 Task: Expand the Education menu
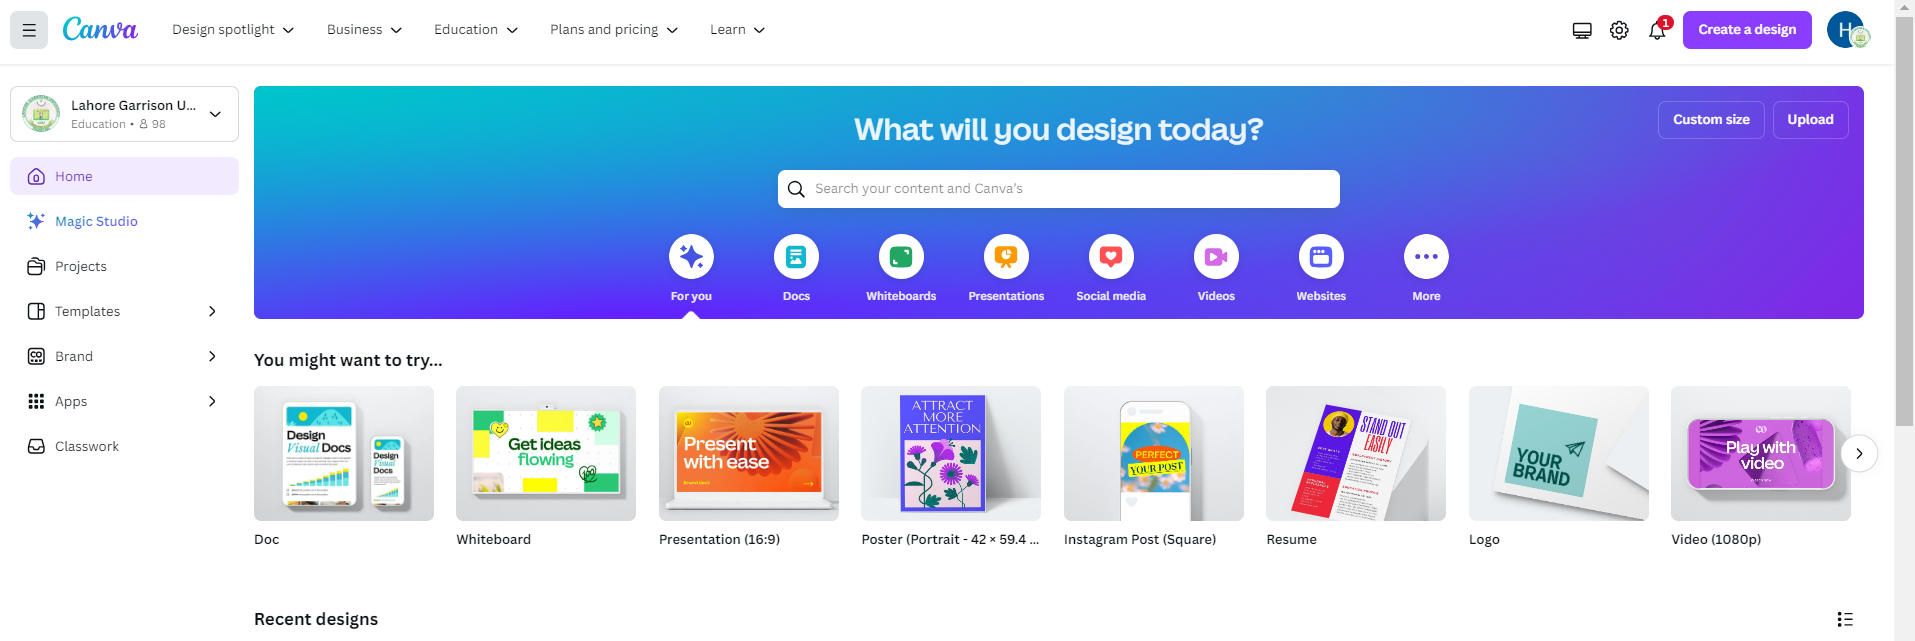pos(476,30)
